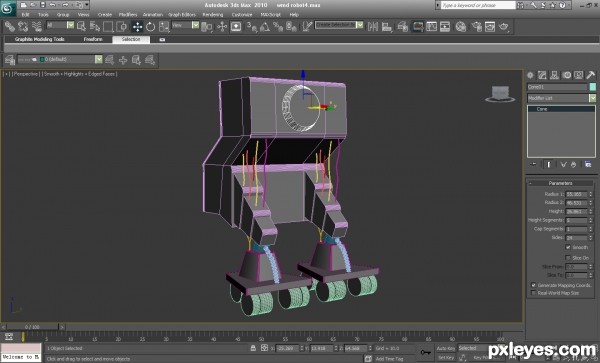The image size is (600, 363).
Task: Open Curve Editor
Action: 431,26
